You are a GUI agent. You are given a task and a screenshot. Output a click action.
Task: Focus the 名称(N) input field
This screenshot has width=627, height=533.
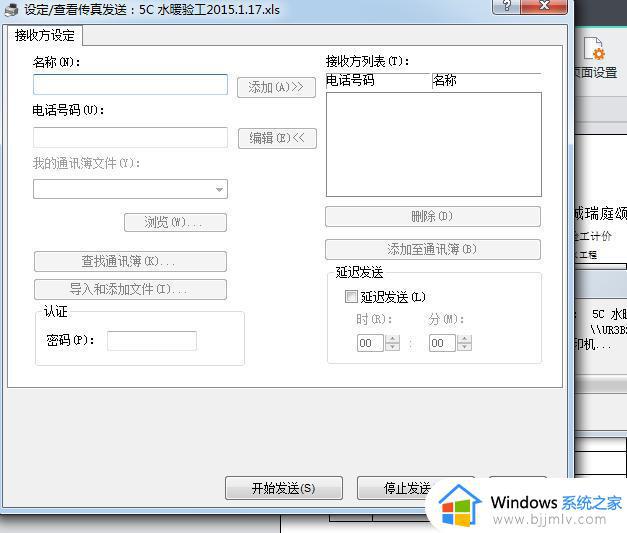(x=130, y=84)
